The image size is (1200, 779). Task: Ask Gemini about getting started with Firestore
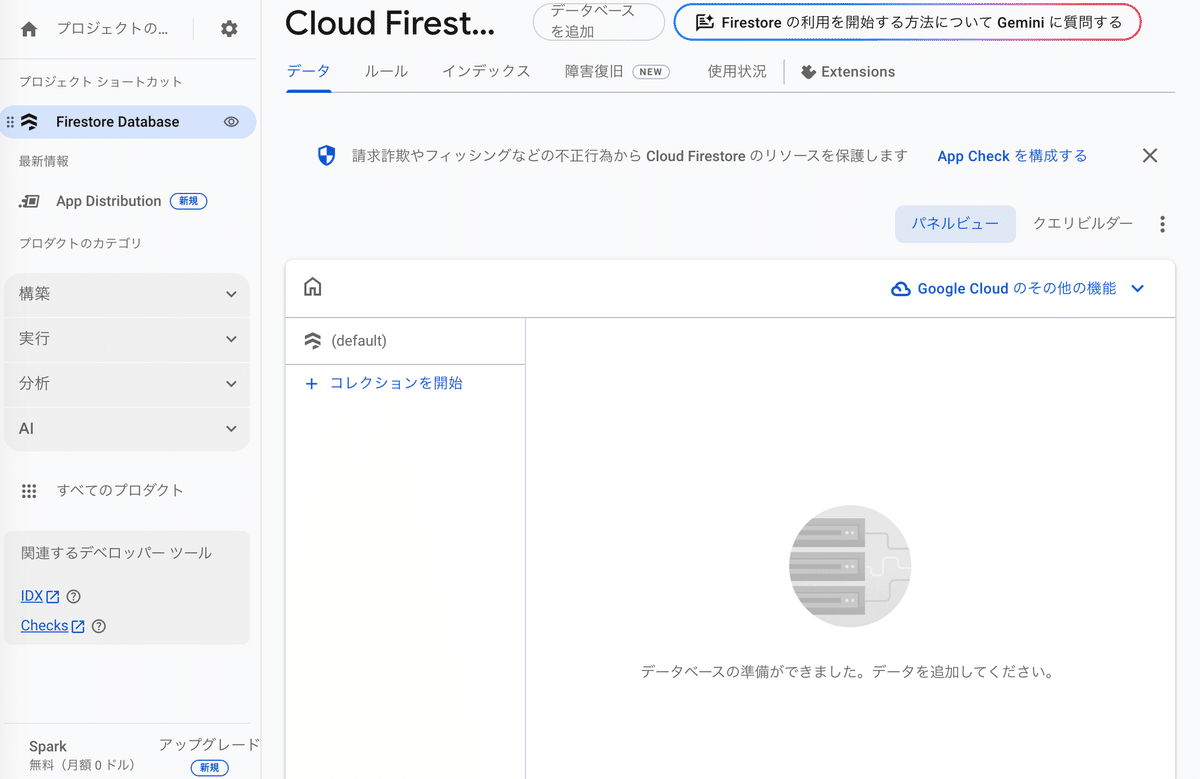point(906,21)
